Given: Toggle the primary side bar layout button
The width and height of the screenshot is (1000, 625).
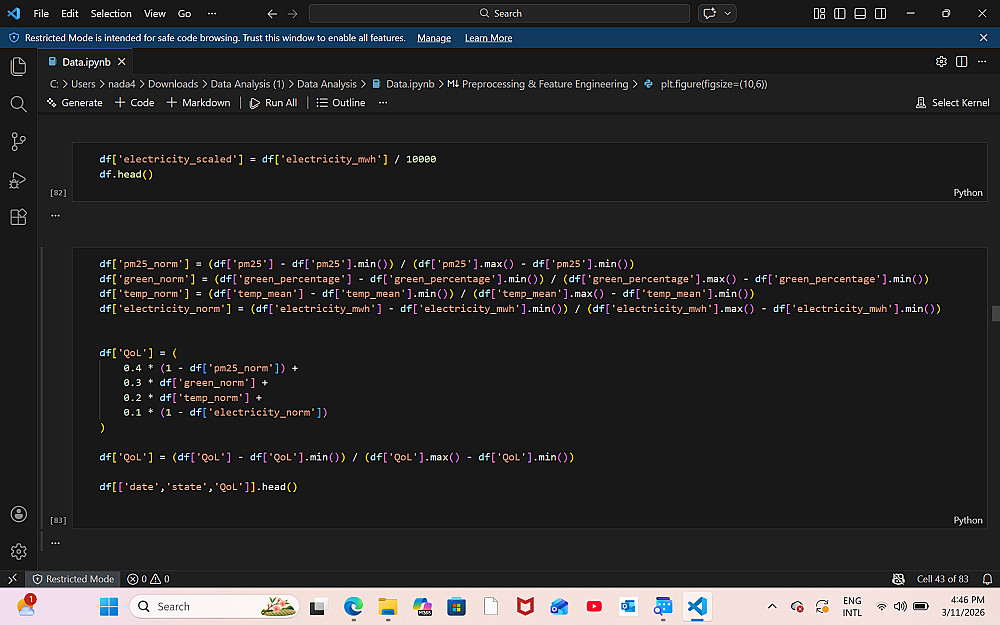Looking at the screenshot, I should pos(840,13).
